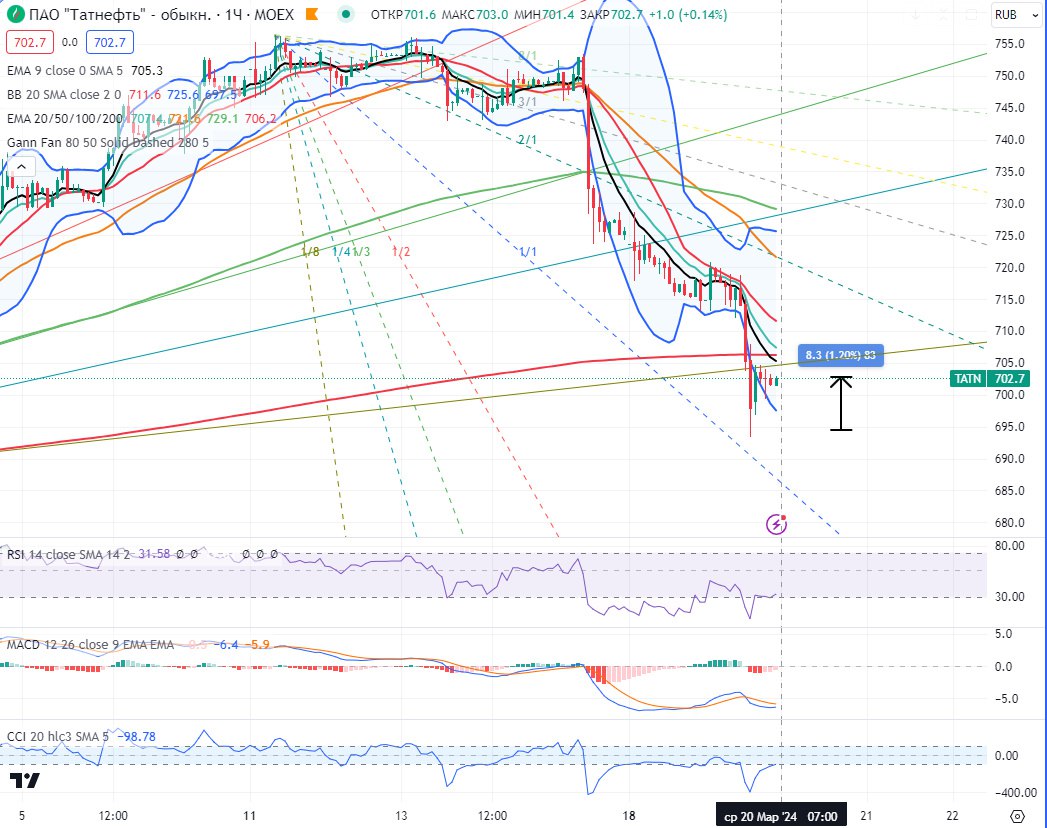Click the Gann fan 1/8 label
1047x828 pixels.
310,252
